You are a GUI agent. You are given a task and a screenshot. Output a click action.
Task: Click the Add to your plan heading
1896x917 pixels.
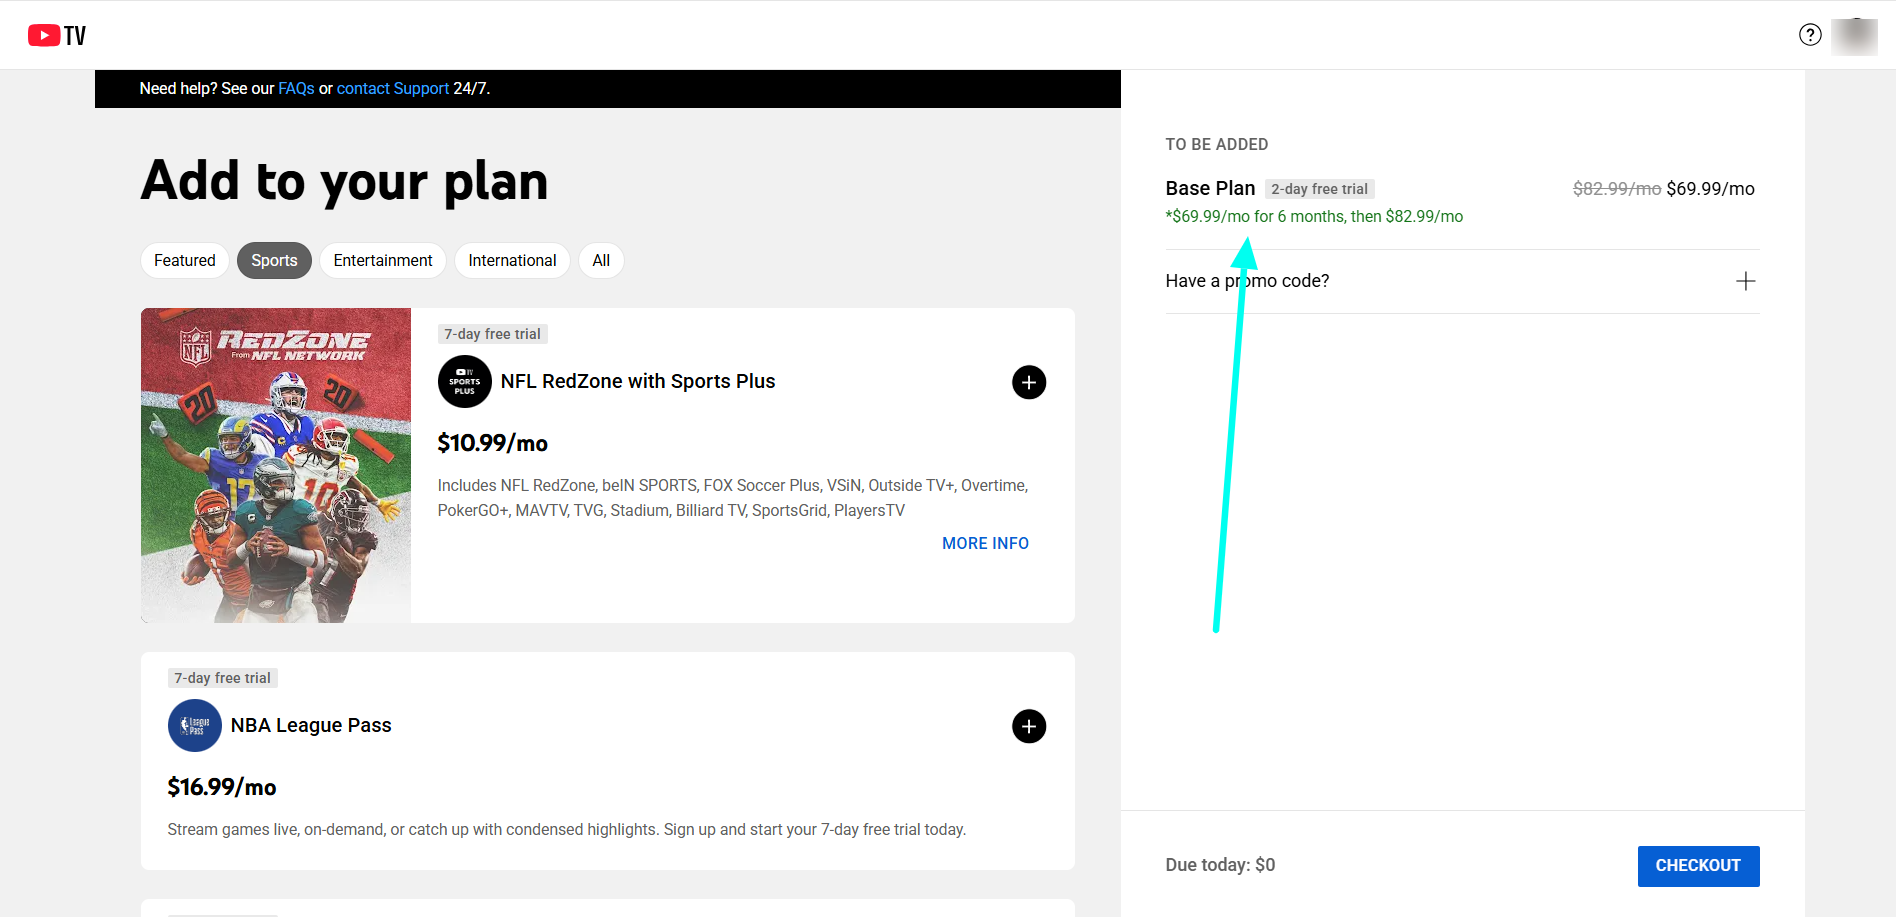tap(345, 181)
